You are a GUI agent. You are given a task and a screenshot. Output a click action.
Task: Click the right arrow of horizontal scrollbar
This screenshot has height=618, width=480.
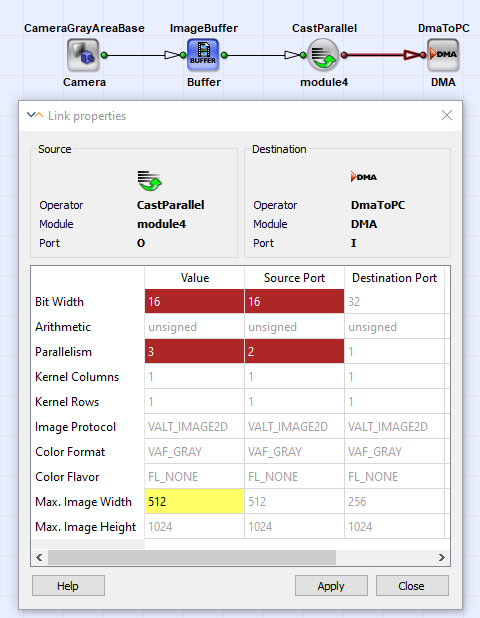pos(442,557)
